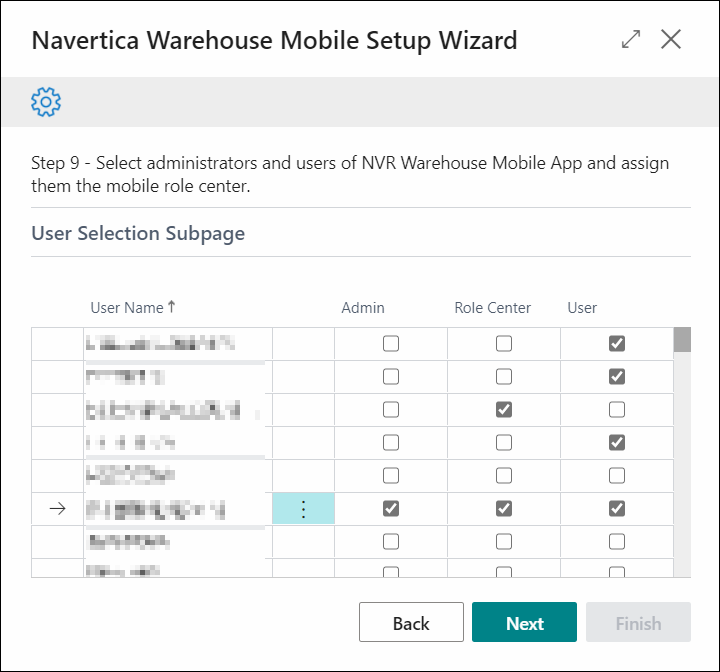Check Admin in the row just below the selected row
This screenshot has height=672, width=720.
click(391, 542)
